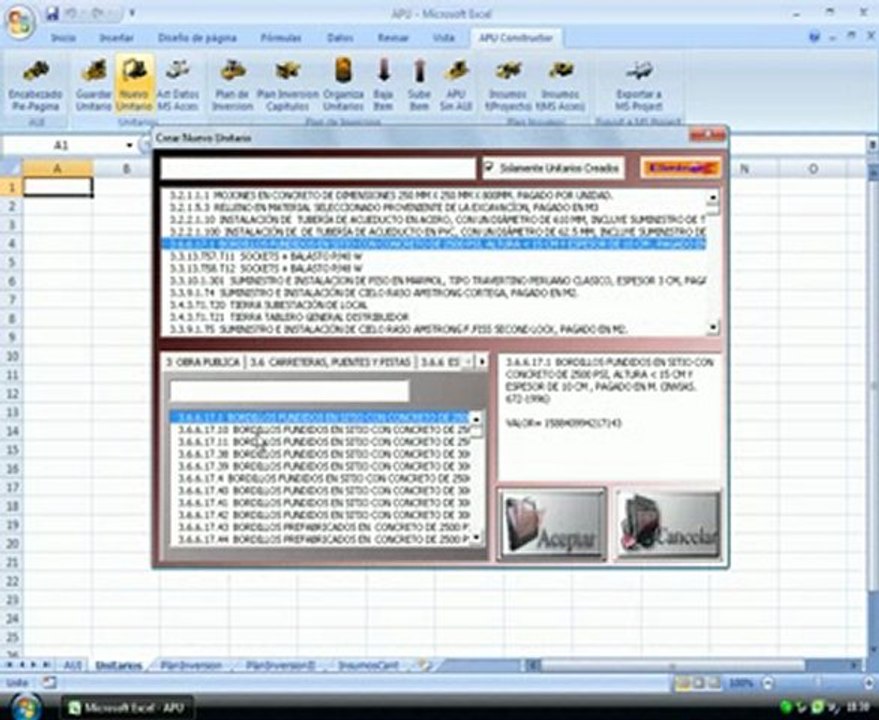
Task: Select 3.6 CARRETERAS, PUENTES Y PISTAS tab
Action: point(330,362)
